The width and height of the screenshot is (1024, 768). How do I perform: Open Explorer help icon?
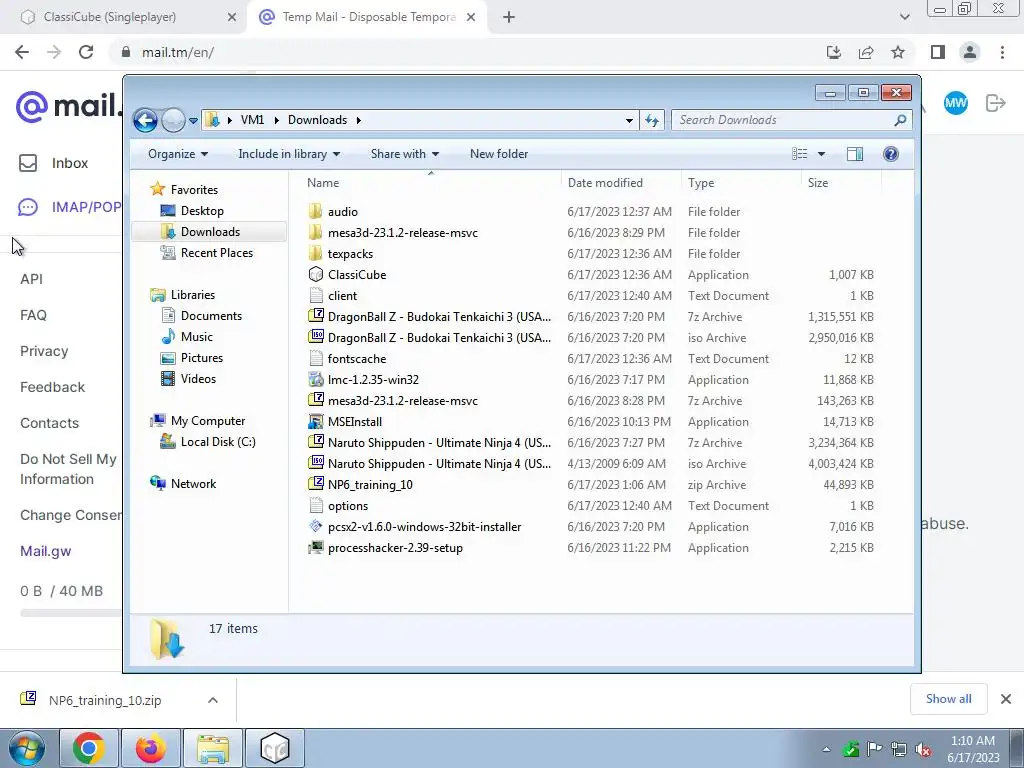[890, 154]
